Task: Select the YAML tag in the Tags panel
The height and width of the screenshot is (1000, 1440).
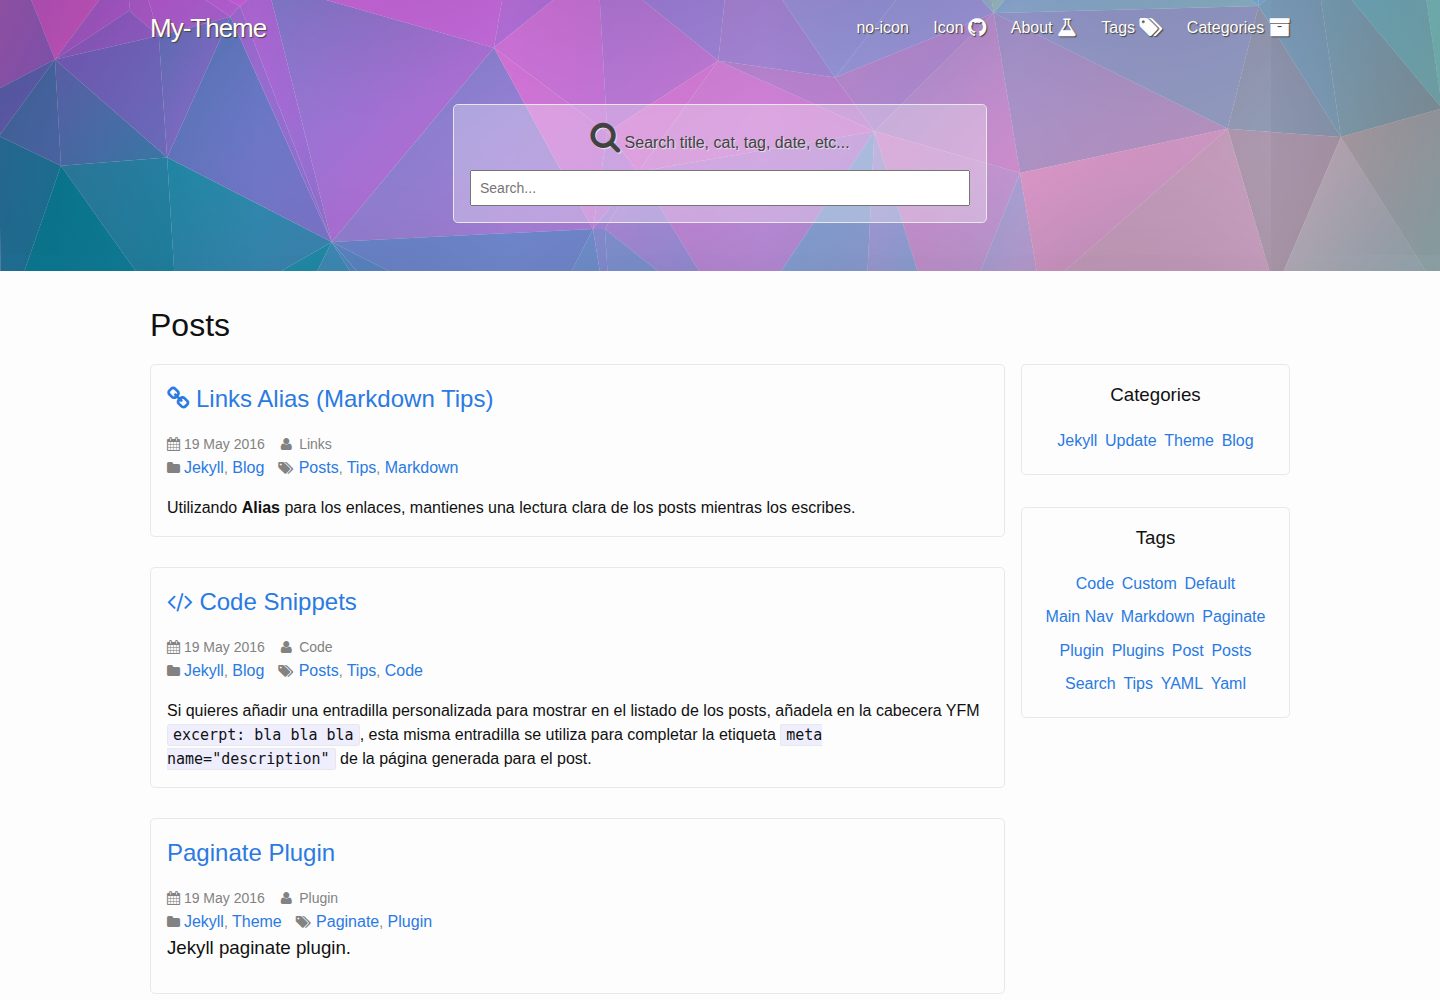Action: tap(1182, 684)
